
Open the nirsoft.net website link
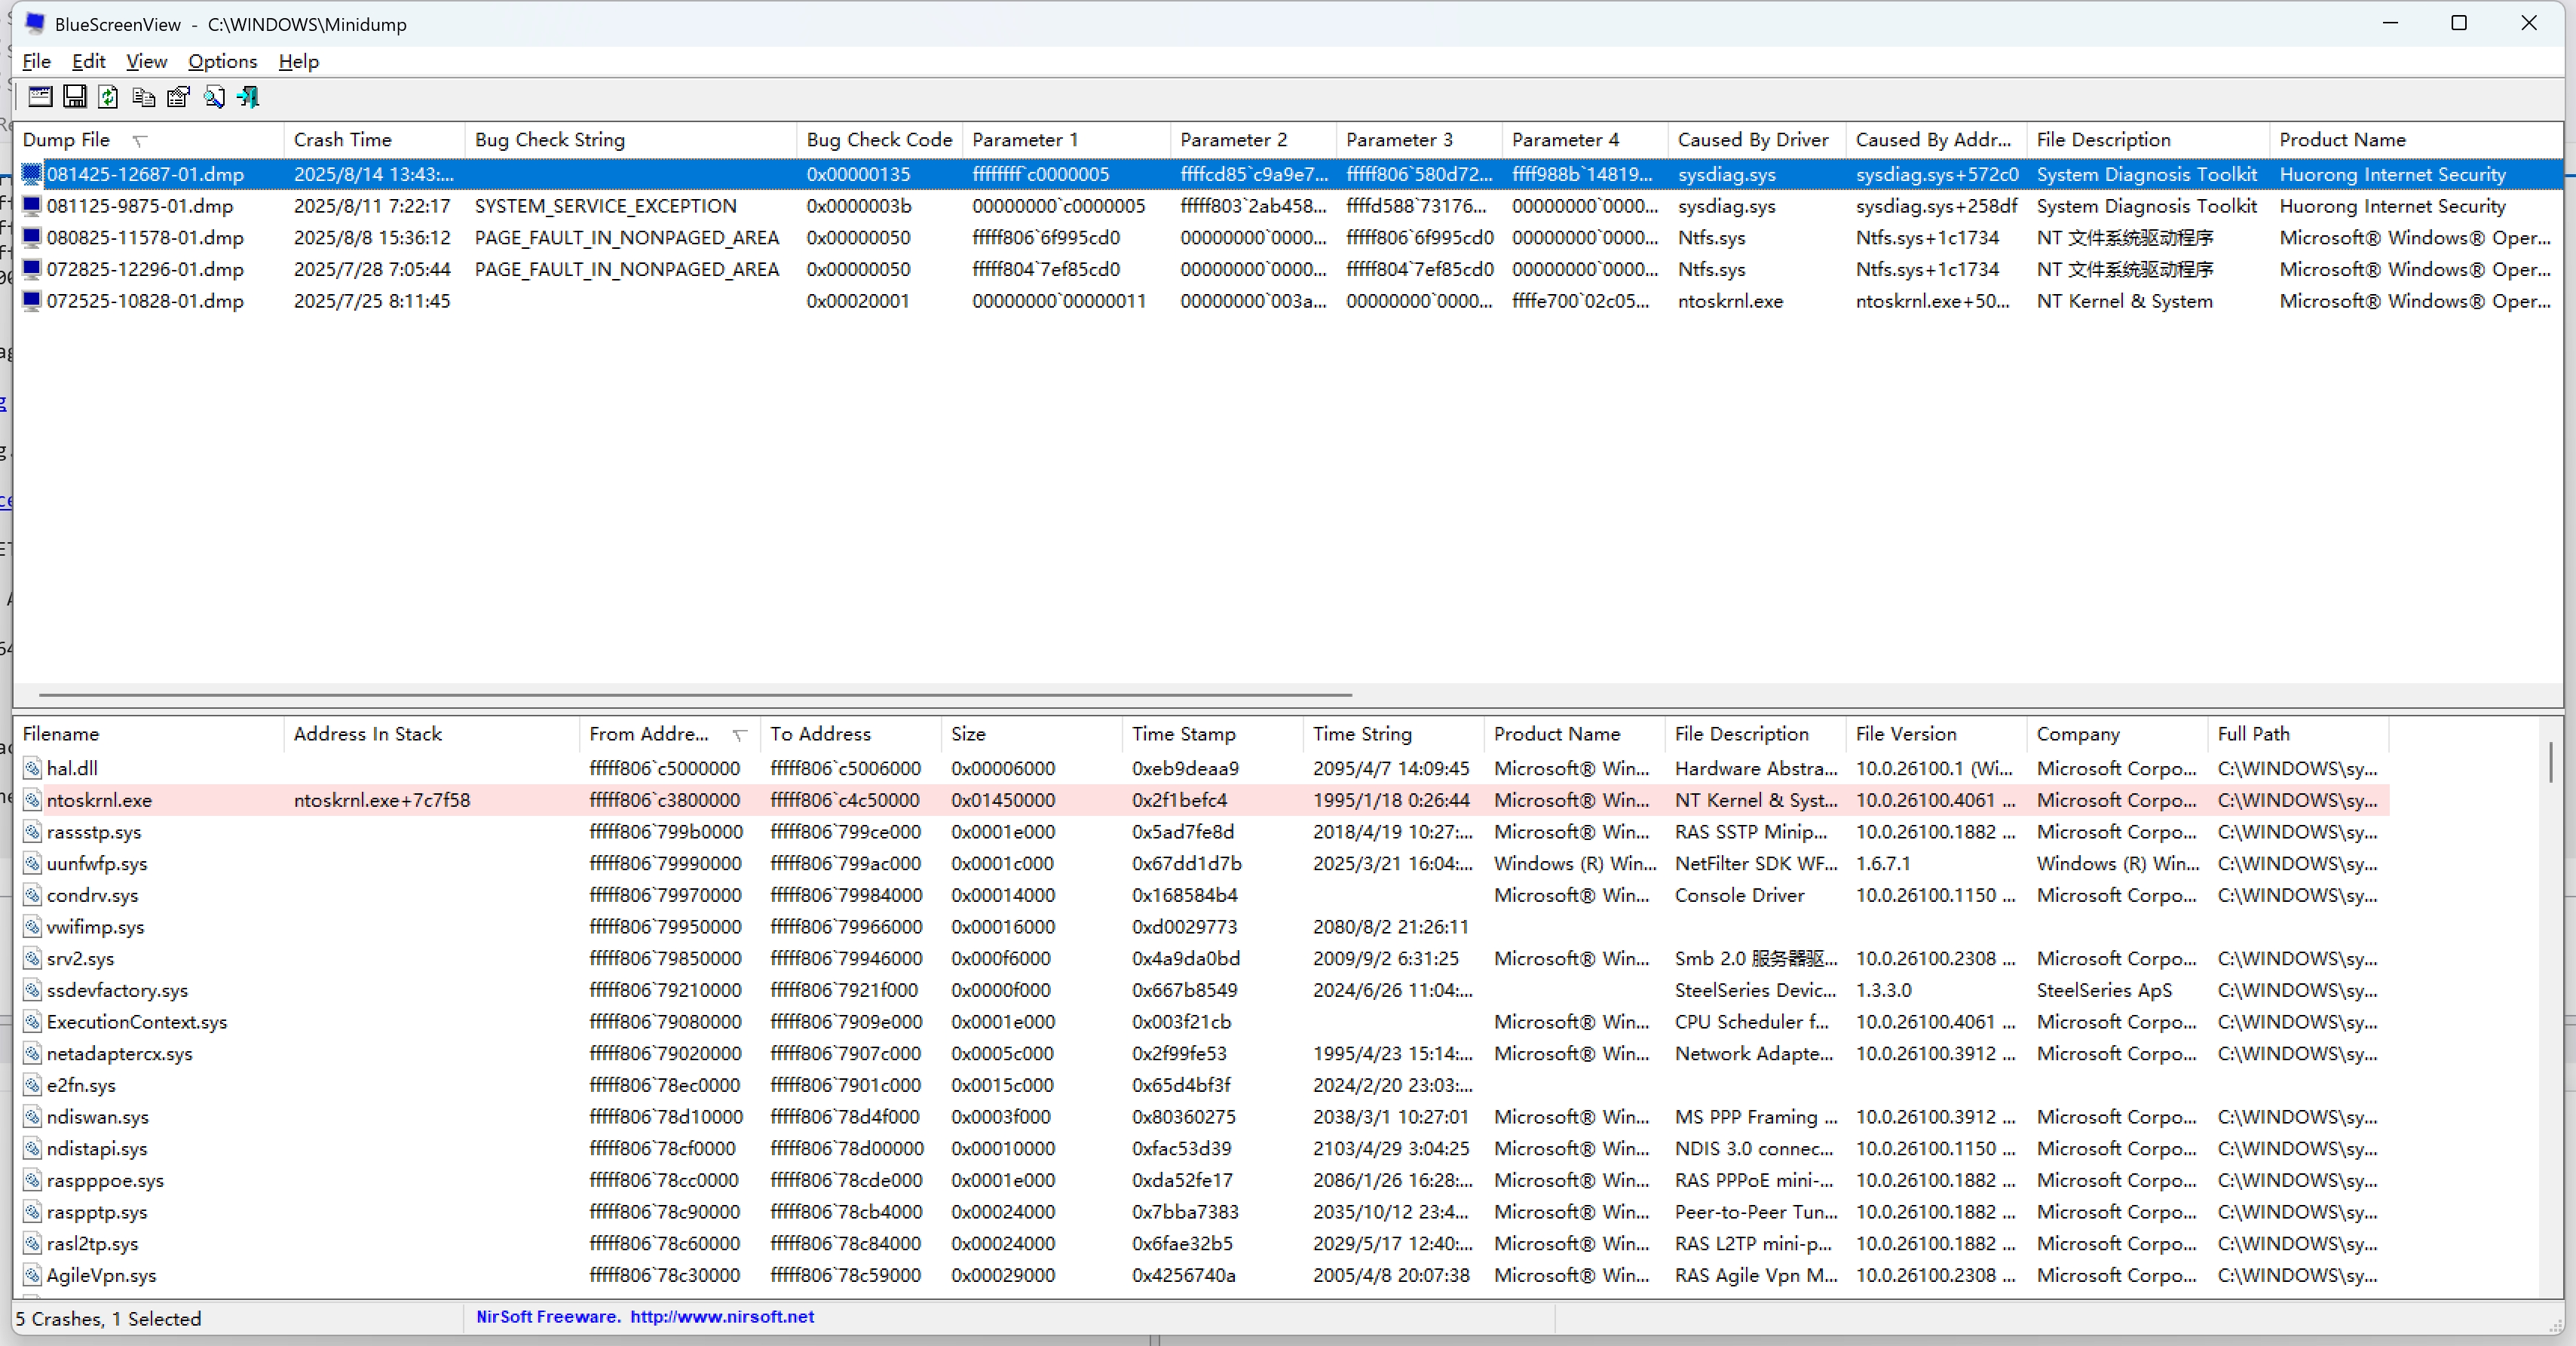pos(721,1316)
